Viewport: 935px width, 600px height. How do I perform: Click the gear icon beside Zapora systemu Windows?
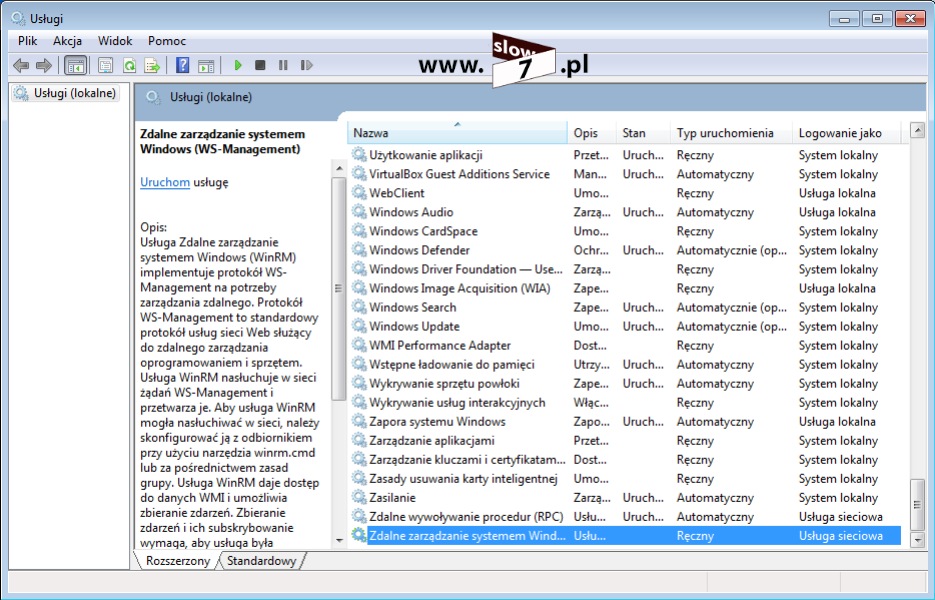click(358, 421)
